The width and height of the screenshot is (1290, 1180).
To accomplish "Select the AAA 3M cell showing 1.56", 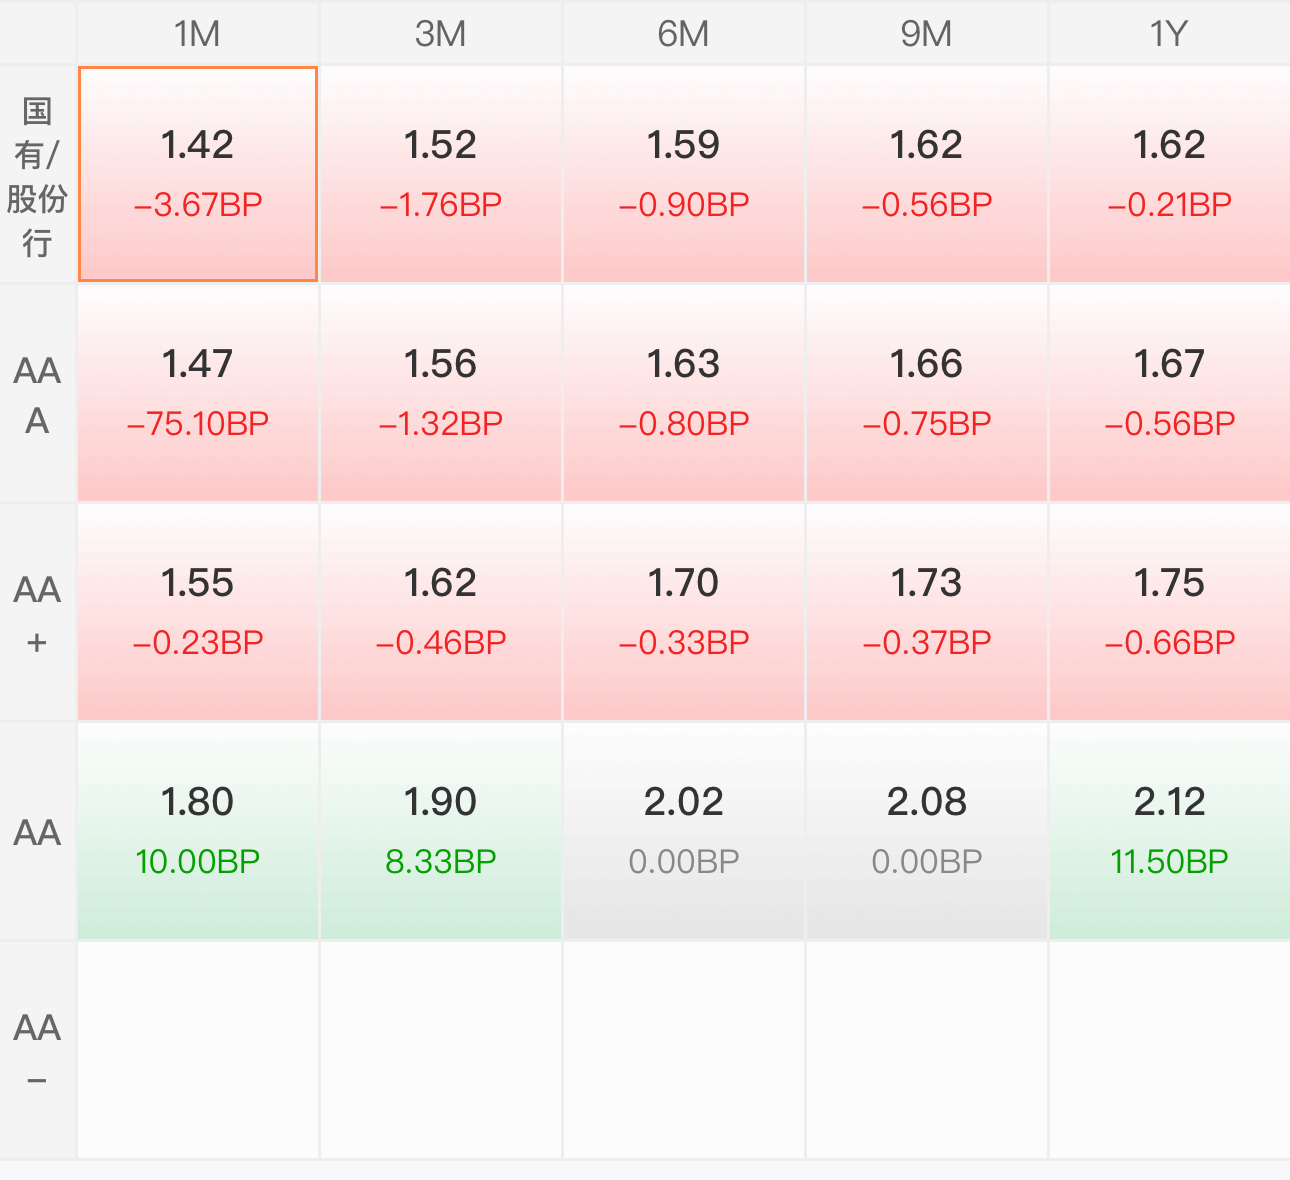I will (441, 393).
